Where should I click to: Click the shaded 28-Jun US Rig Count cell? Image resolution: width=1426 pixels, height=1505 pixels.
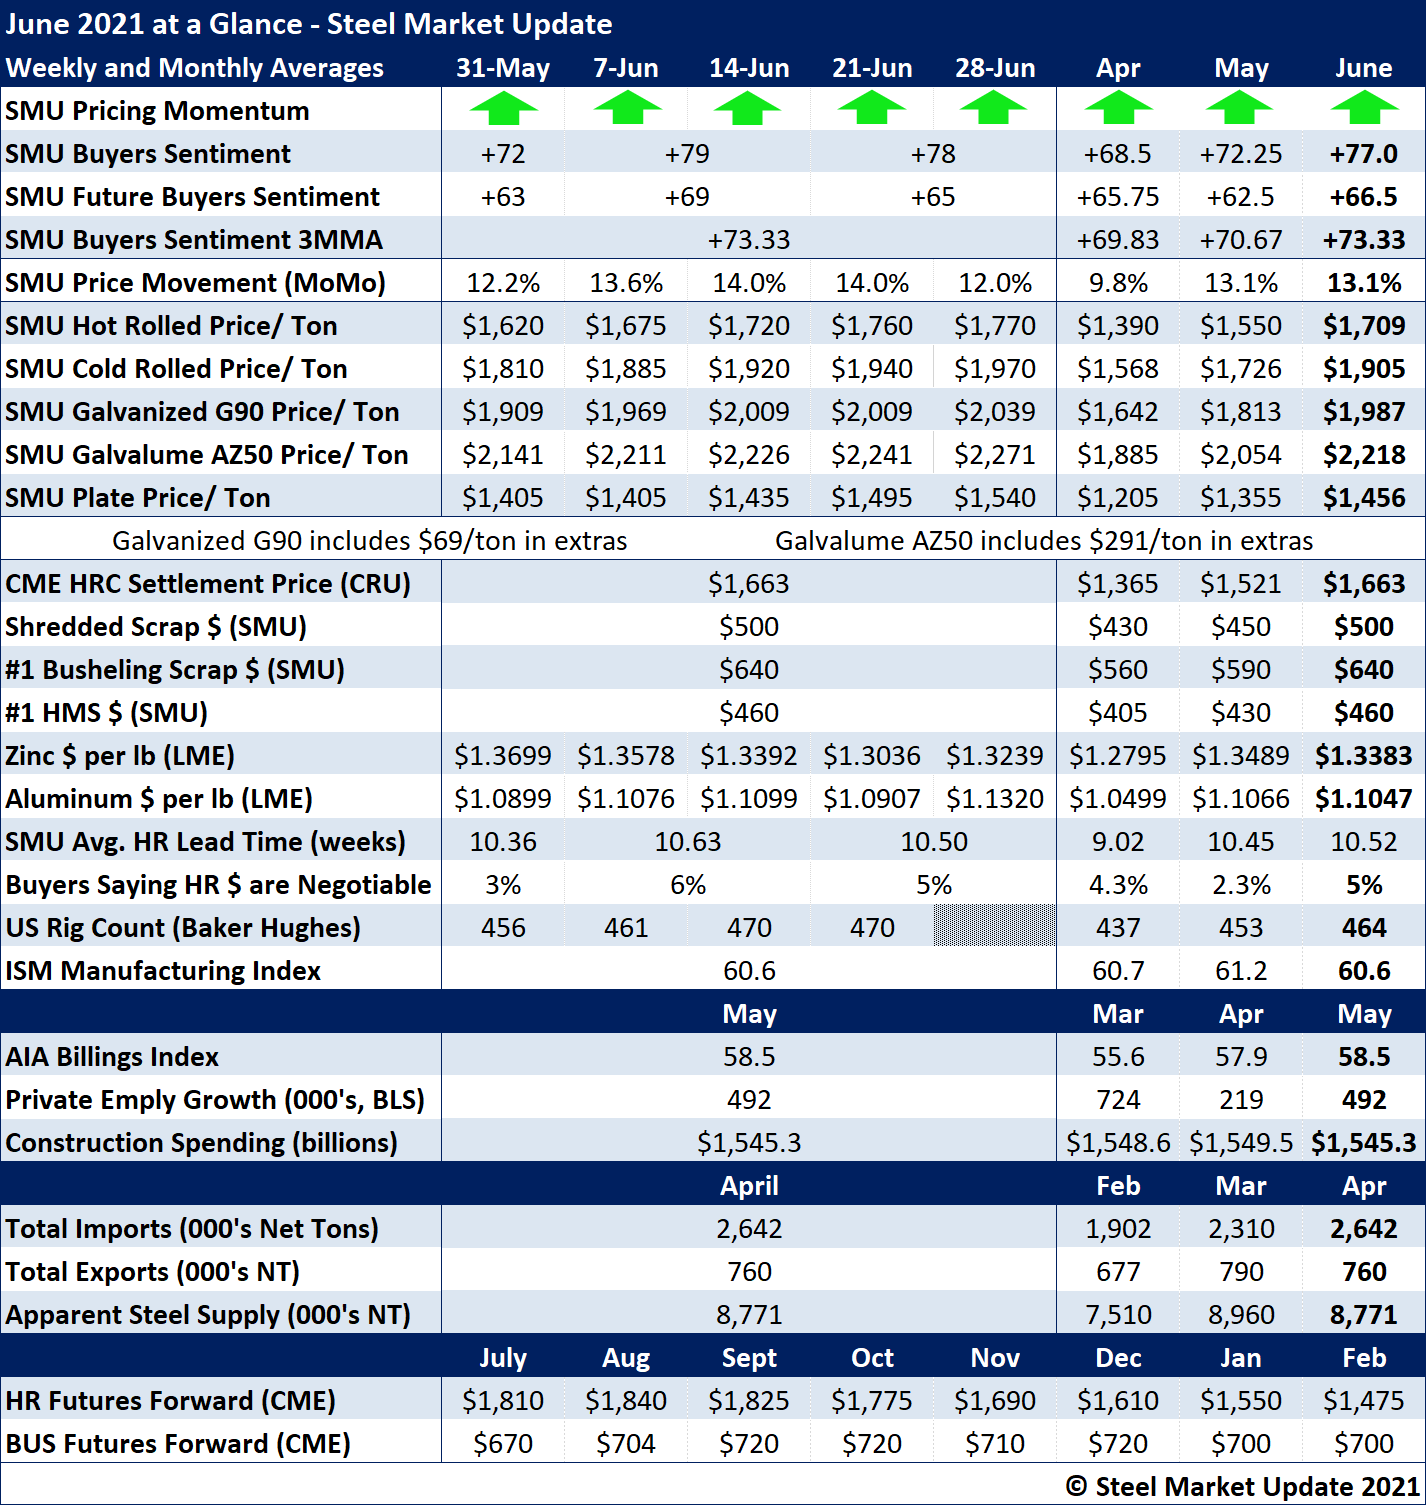994,927
